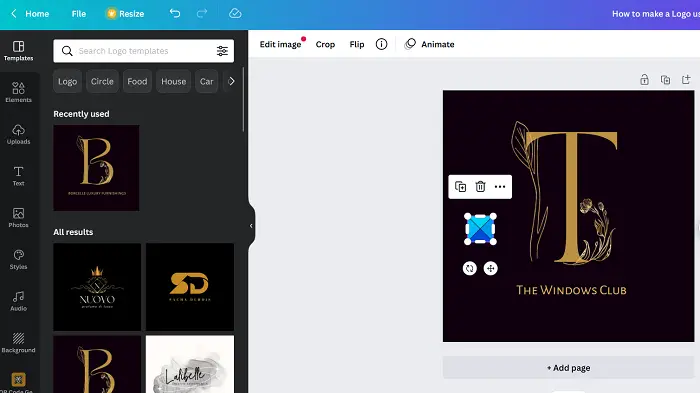Click the templates panel scrollbar

coord(243,100)
